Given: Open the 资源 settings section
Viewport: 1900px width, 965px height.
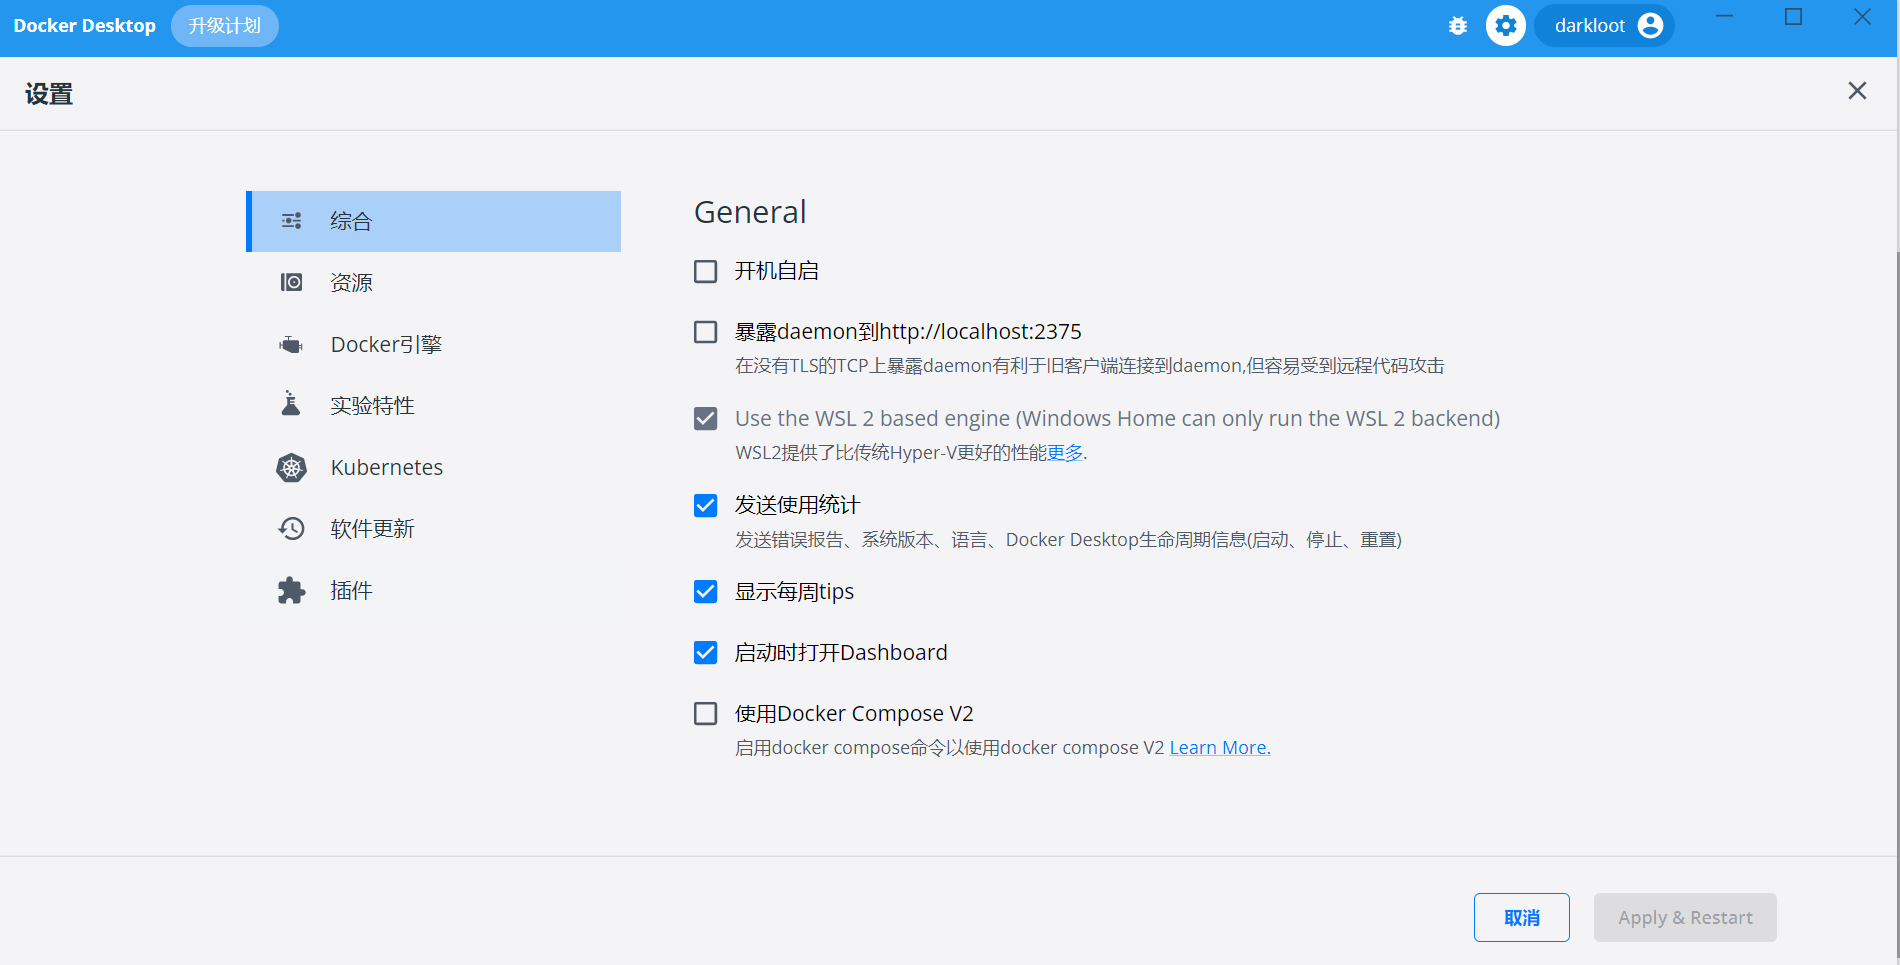Looking at the screenshot, I should click(434, 282).
